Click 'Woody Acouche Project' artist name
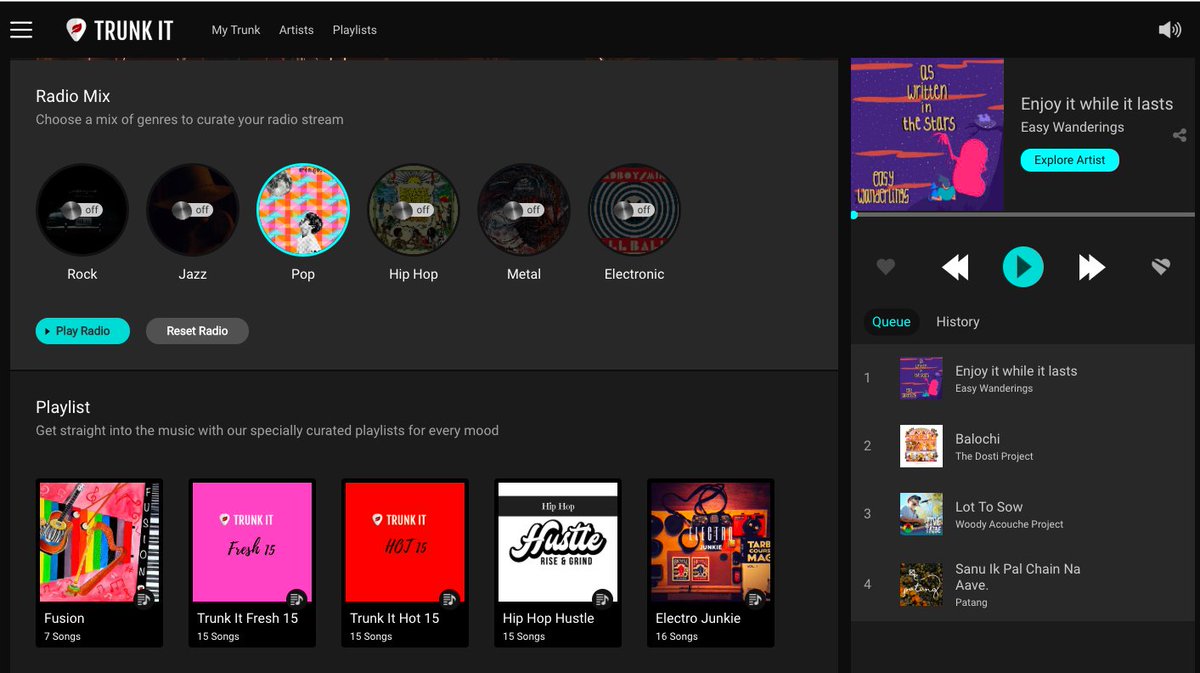The height and width of the screenshot is (673, 1200). pos(1009,524)
